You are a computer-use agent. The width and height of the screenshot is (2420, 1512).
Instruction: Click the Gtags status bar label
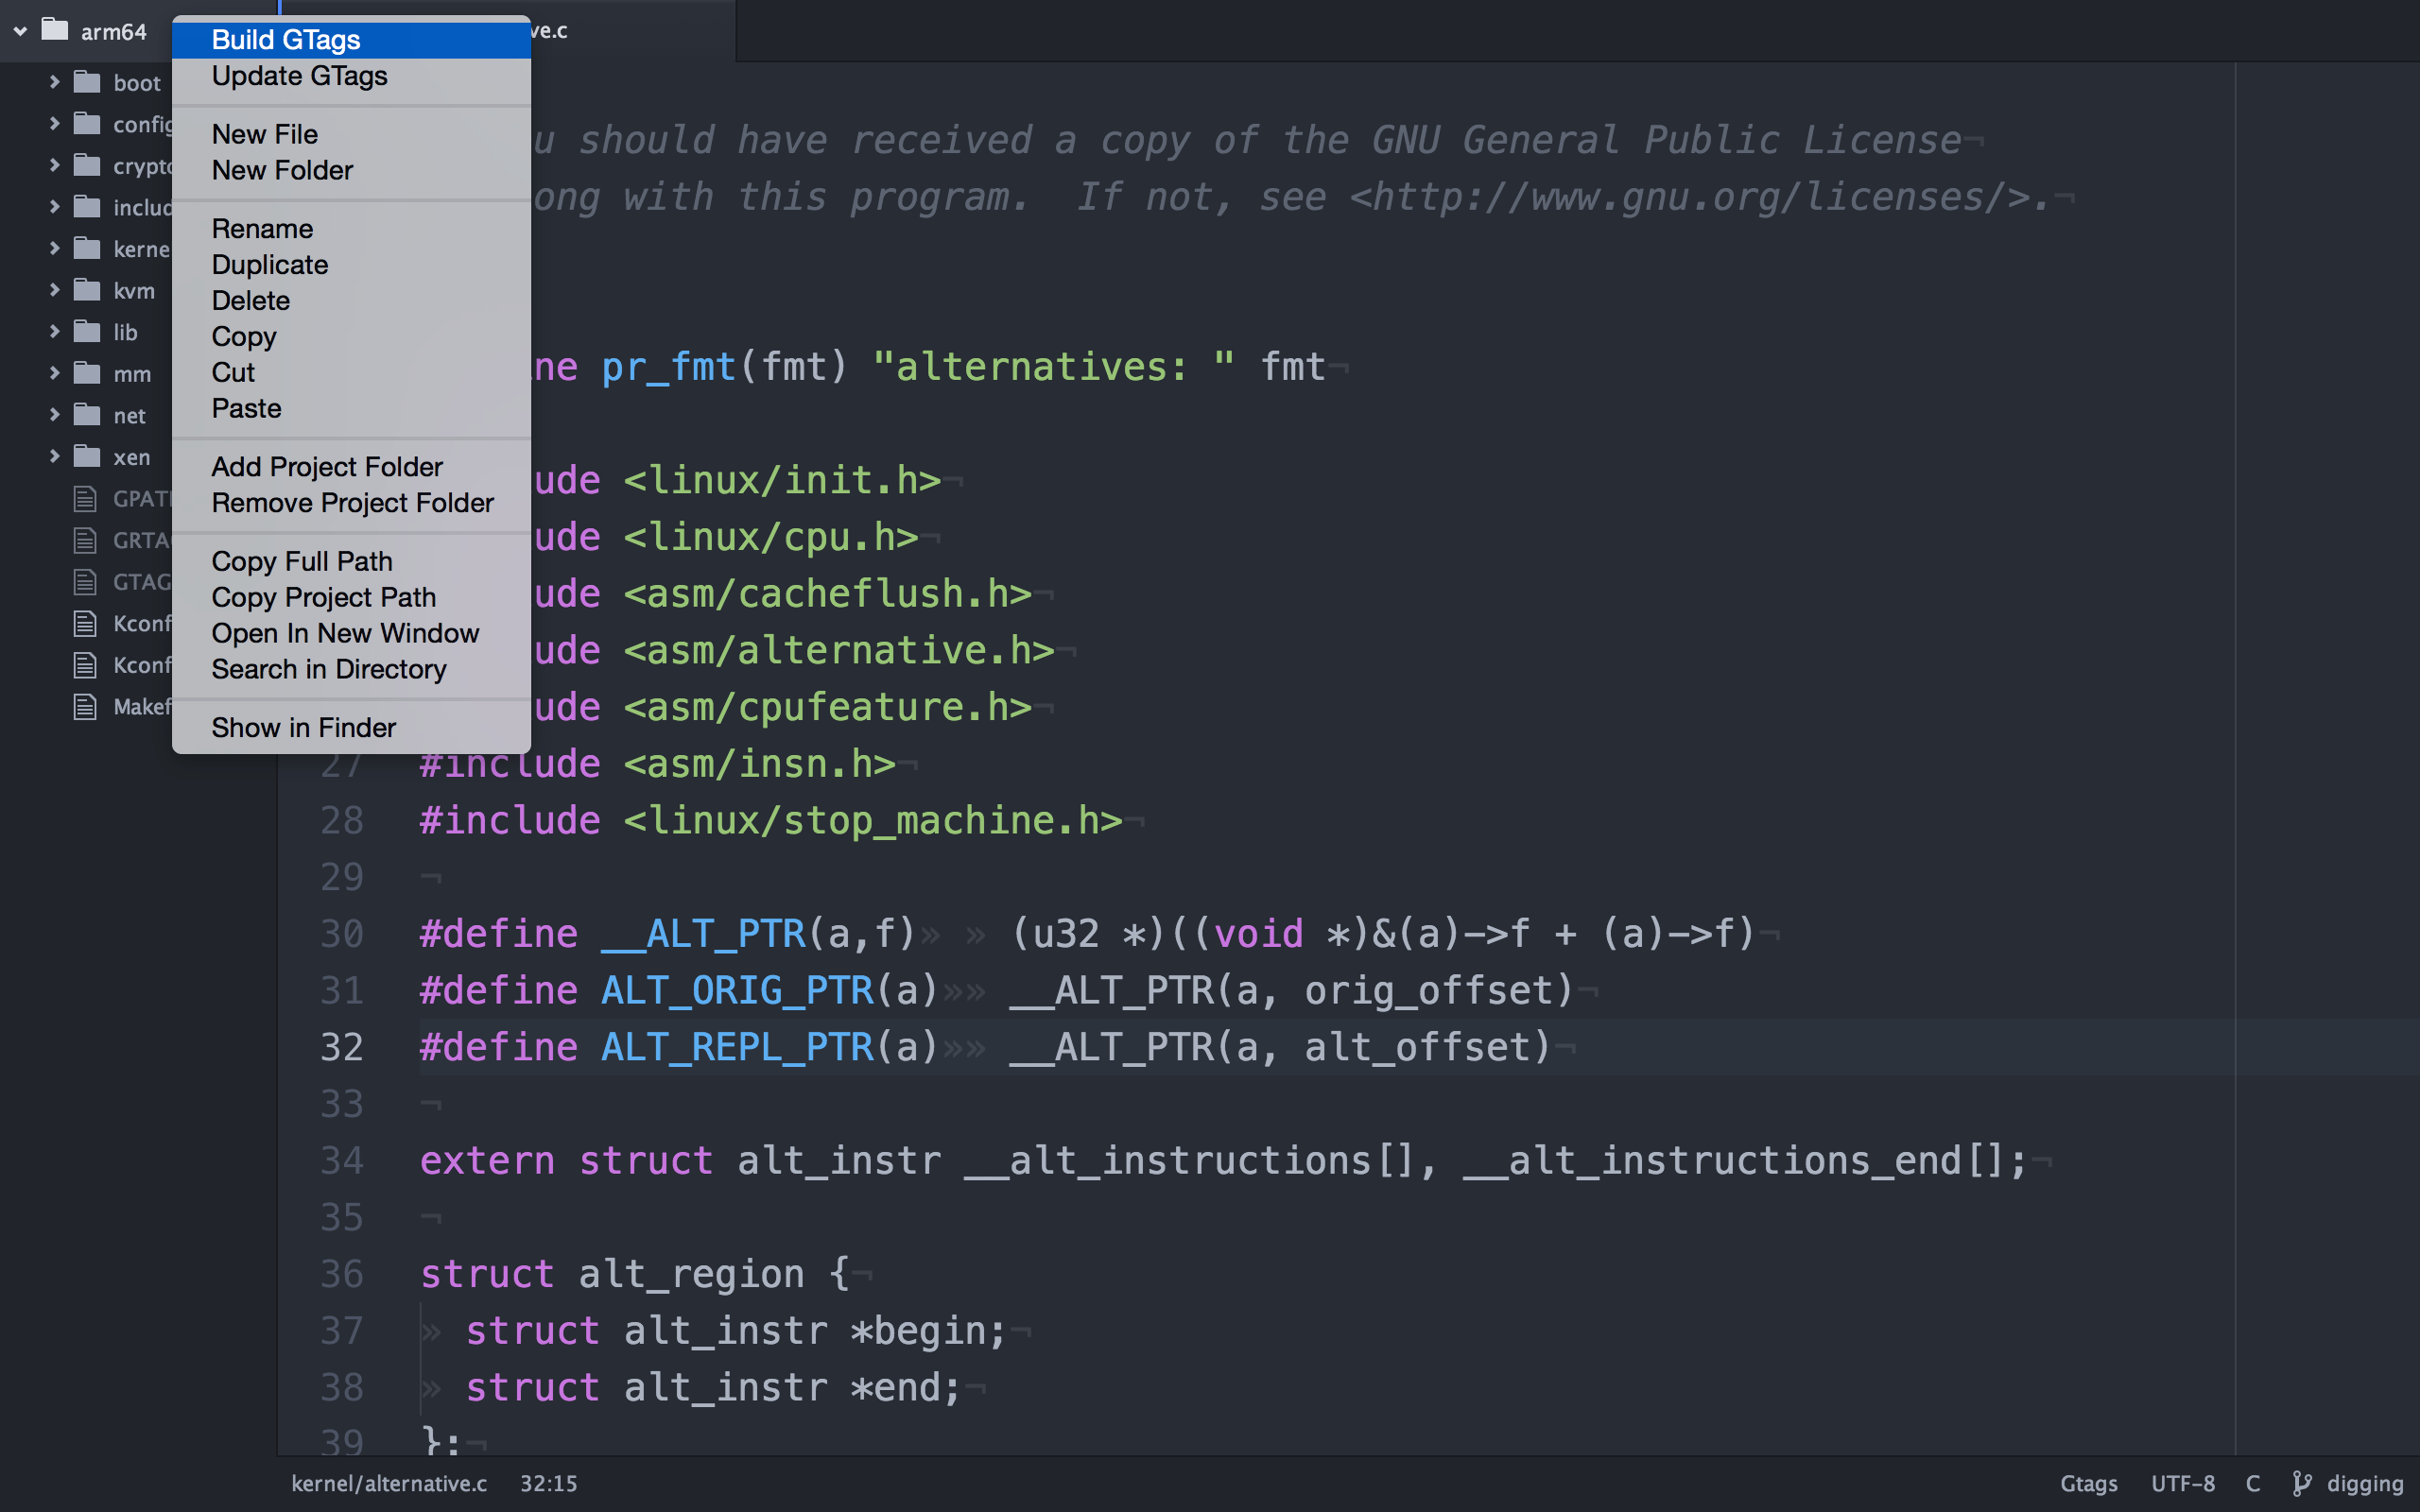[x=2088, y=1483]
